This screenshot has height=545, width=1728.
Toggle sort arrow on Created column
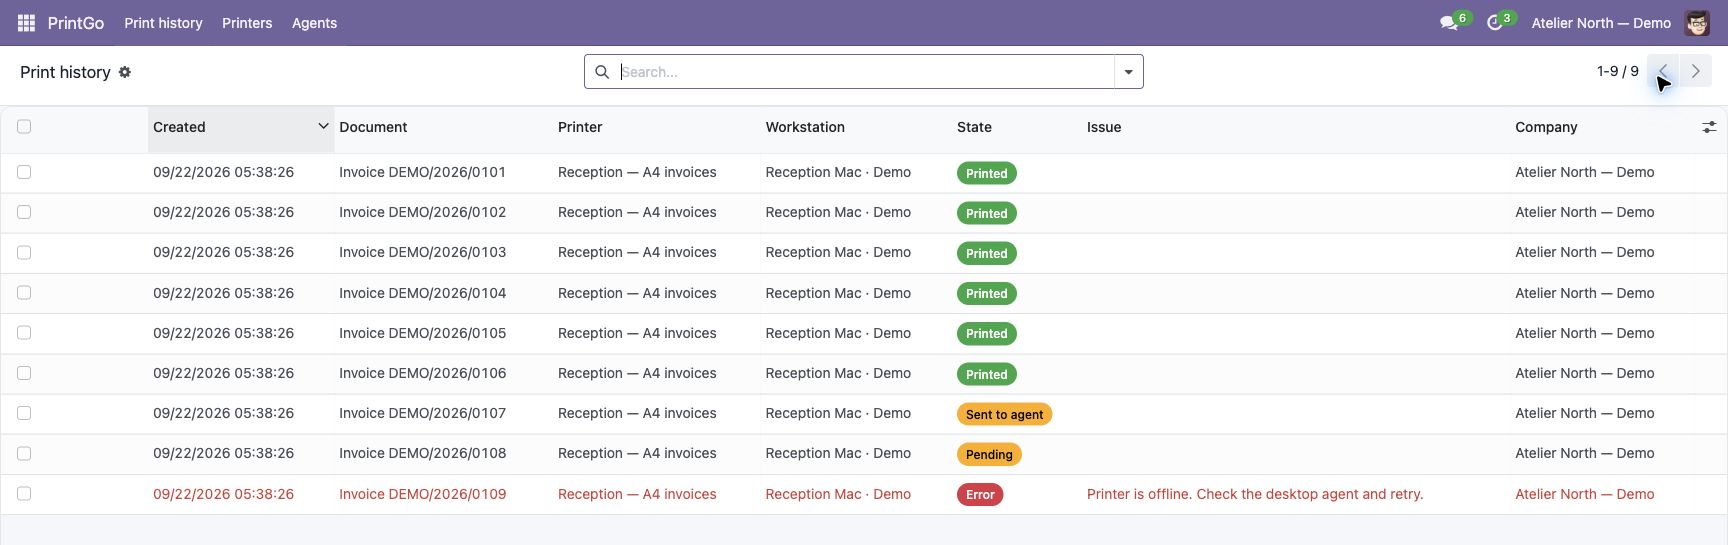[x=323, y=126]
